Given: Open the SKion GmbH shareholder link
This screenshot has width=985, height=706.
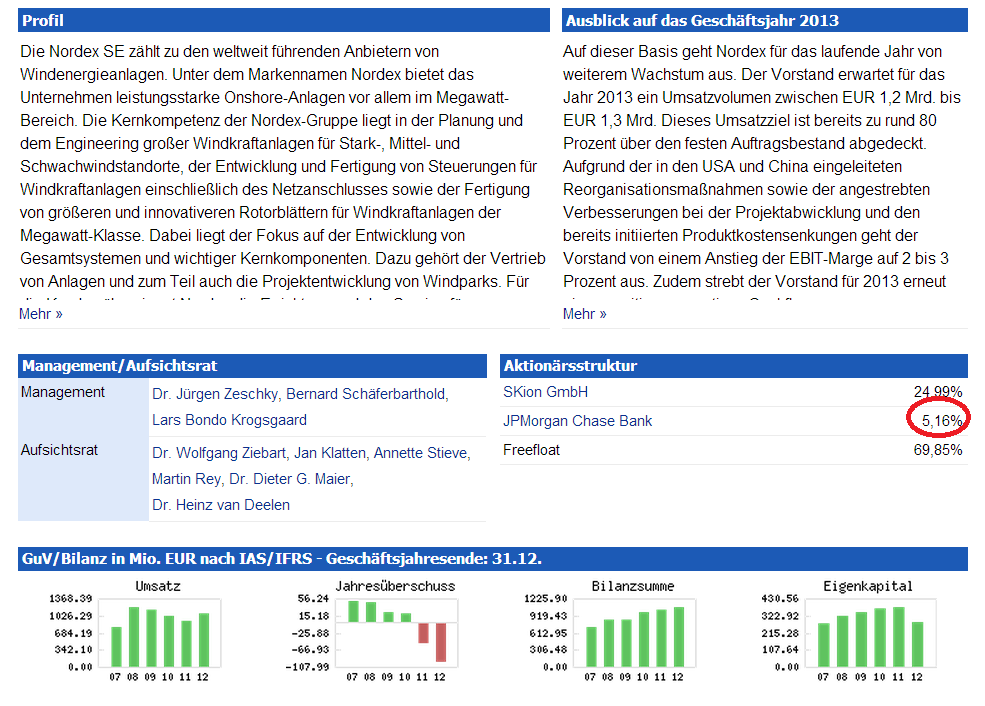Looking at the screenshot, I should 545,392.
